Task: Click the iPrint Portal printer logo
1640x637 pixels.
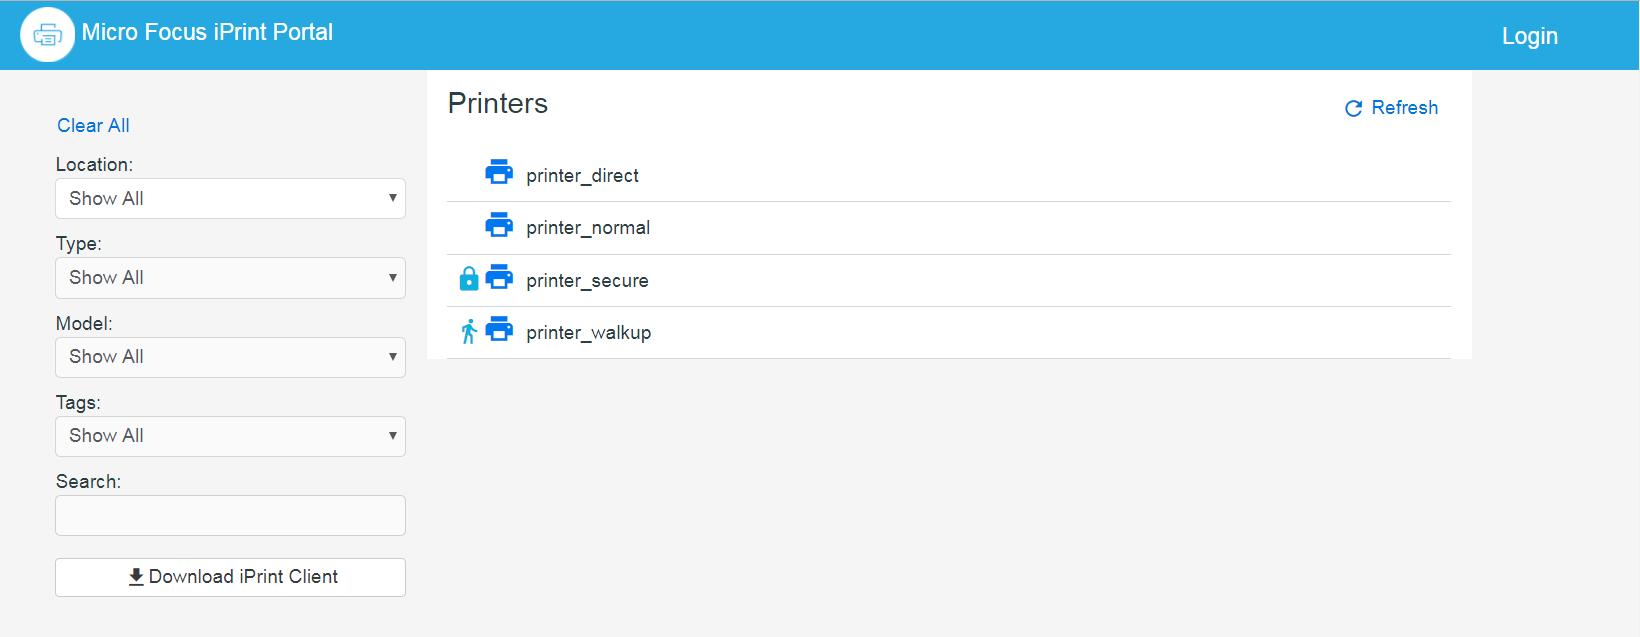Action: tap(47, 35)
